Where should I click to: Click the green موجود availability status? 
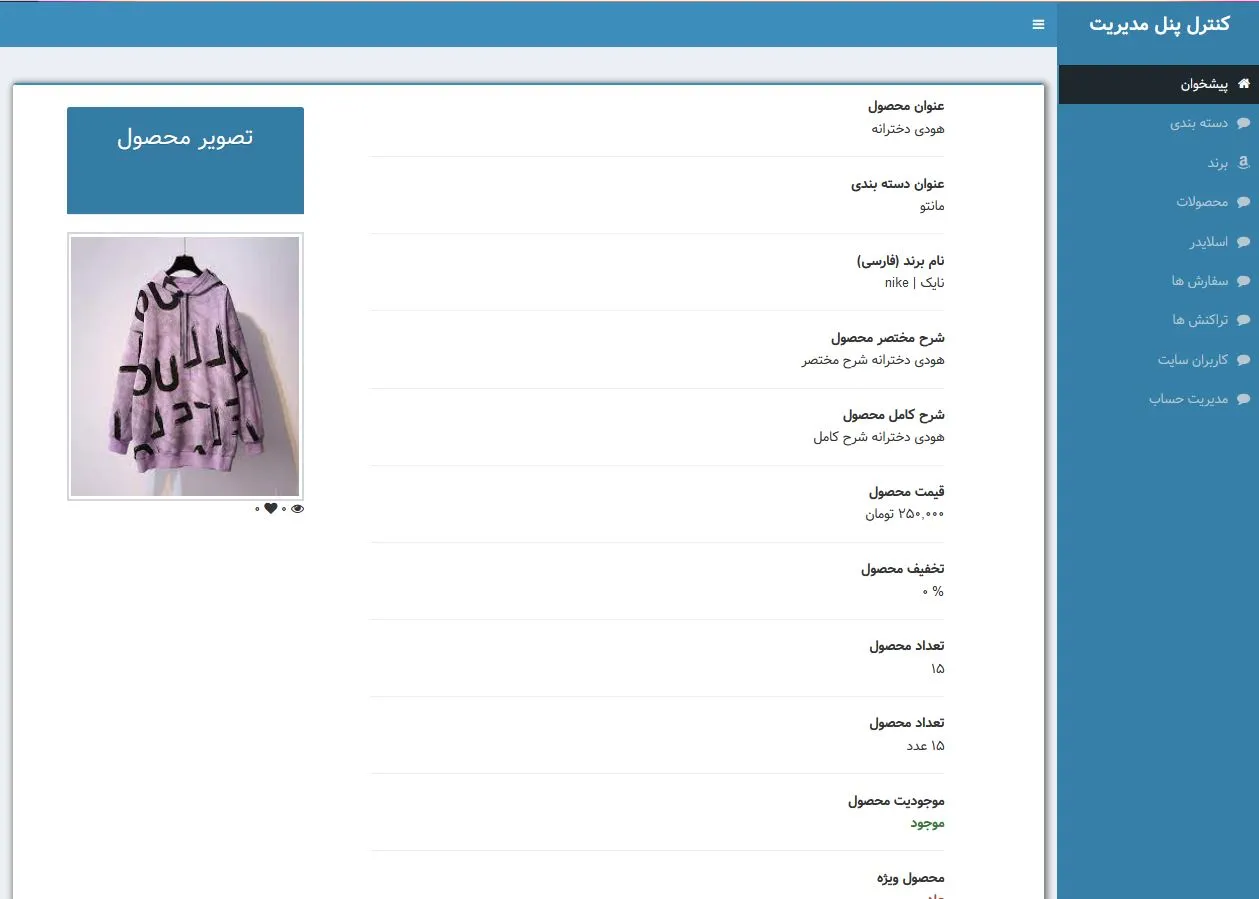click(927, 823)
